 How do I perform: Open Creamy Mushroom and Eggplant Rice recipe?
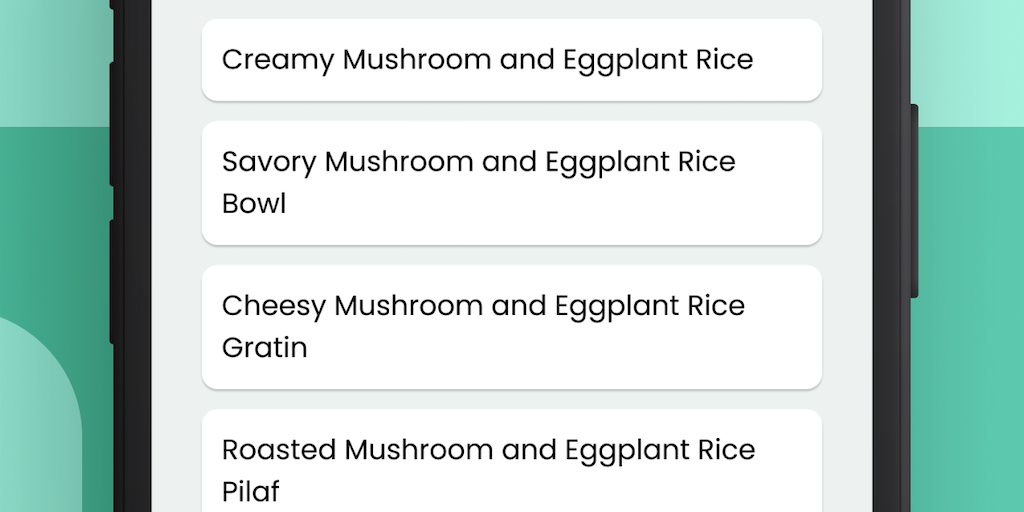tap(511, 60)
